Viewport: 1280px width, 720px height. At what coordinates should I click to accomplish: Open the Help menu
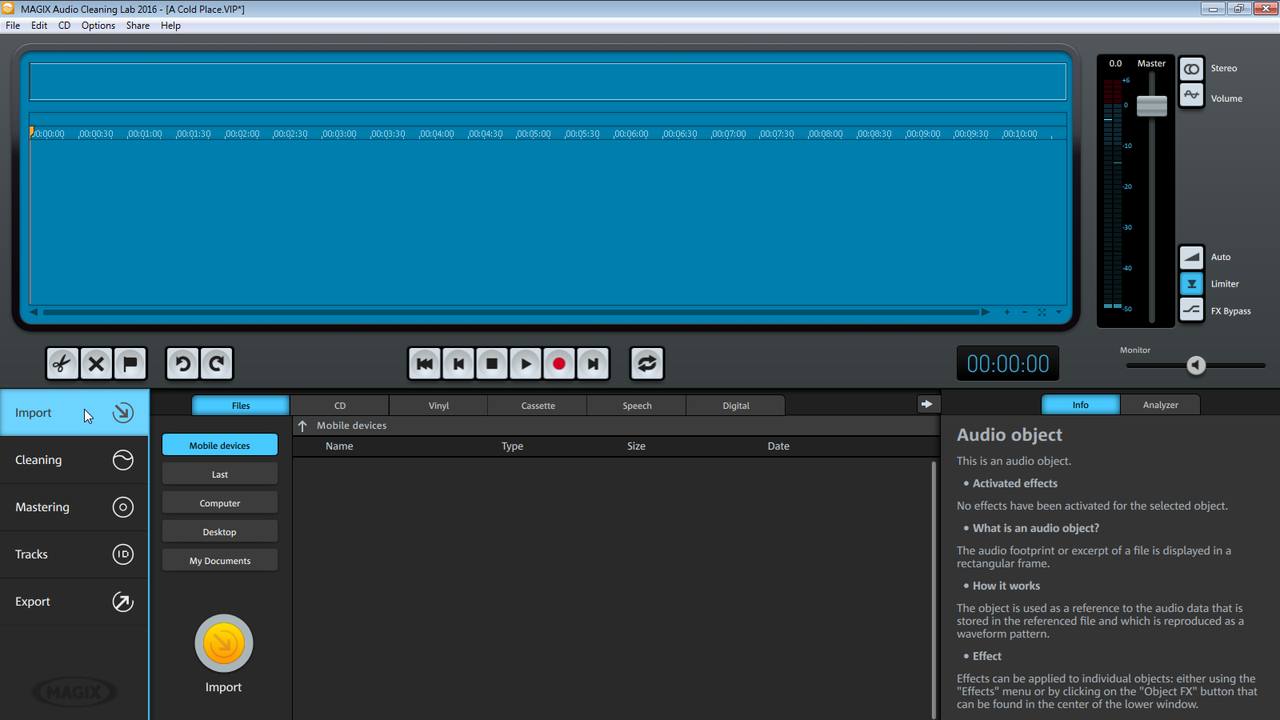171,25
